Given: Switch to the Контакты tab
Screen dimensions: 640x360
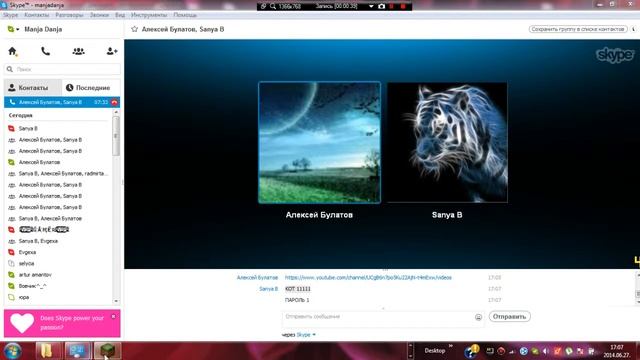Looking at the screenshot, I should pos(33,88).
